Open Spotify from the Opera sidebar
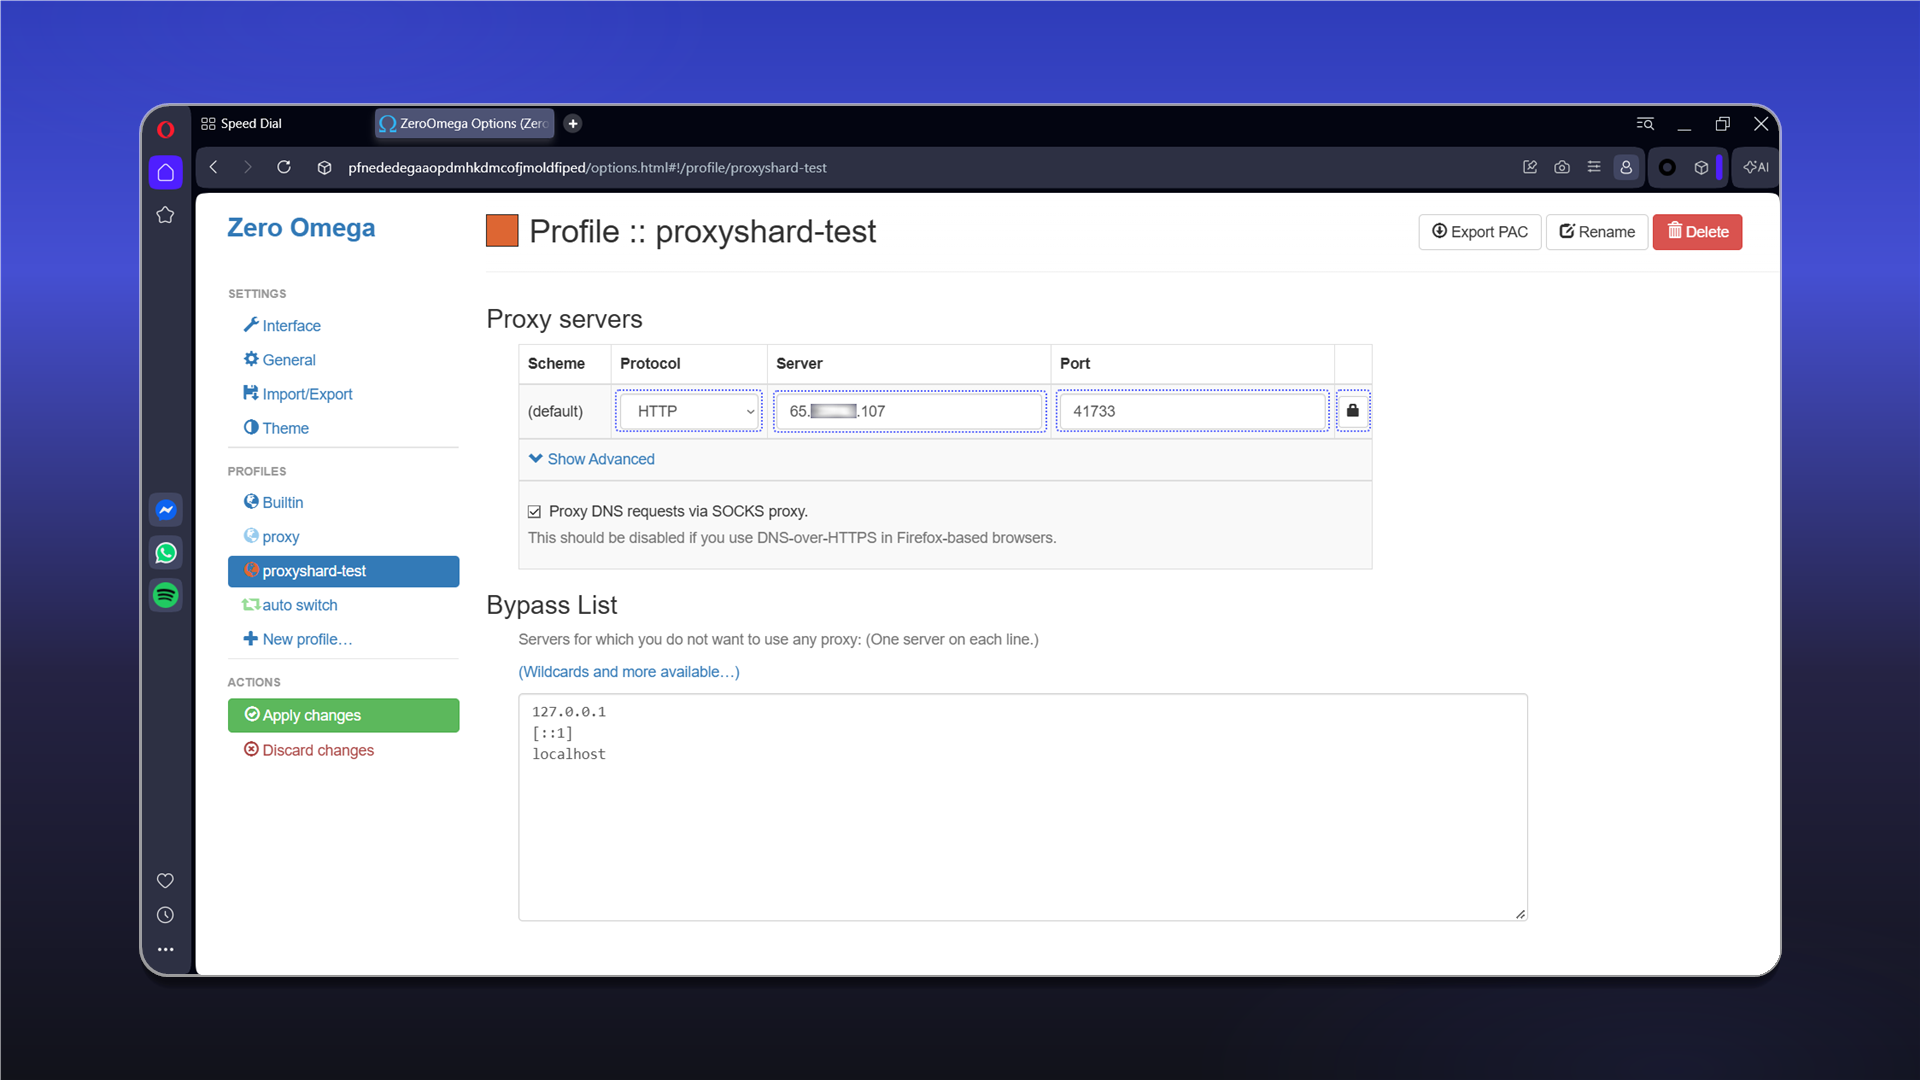Screen dimensions: 1920x1080 point(166,596)
